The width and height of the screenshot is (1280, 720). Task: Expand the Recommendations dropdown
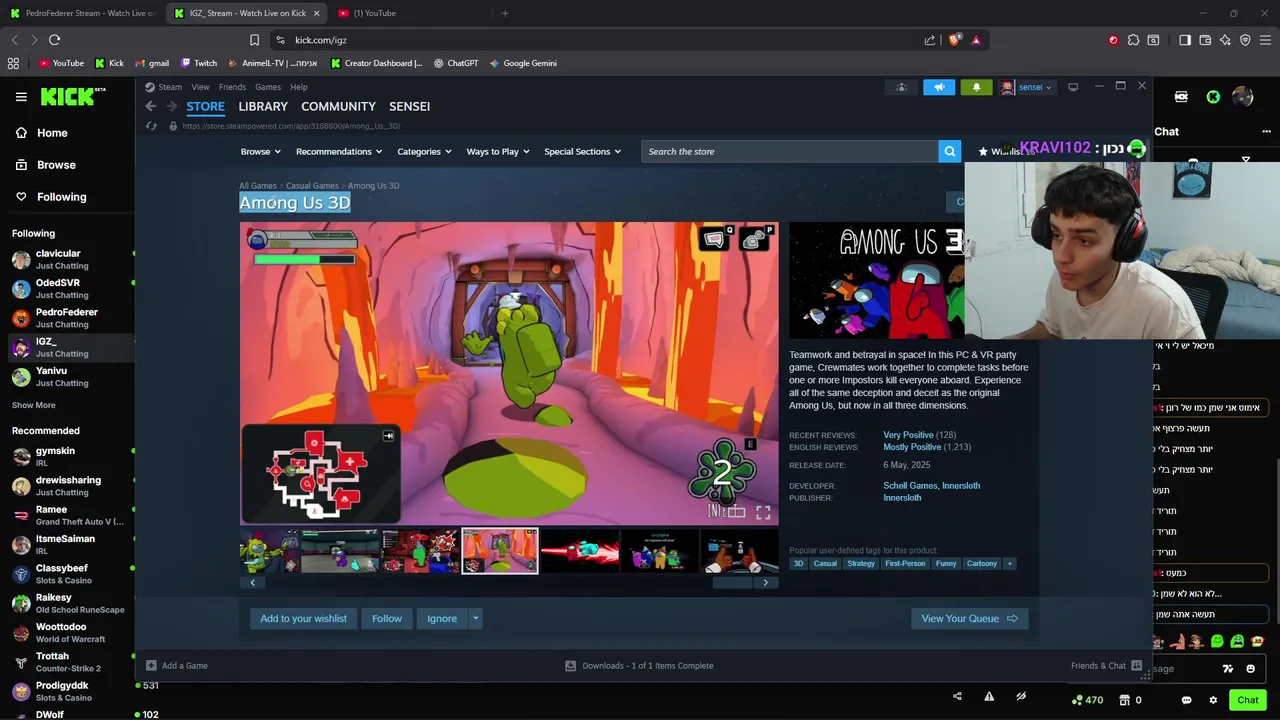pos(340,151)
